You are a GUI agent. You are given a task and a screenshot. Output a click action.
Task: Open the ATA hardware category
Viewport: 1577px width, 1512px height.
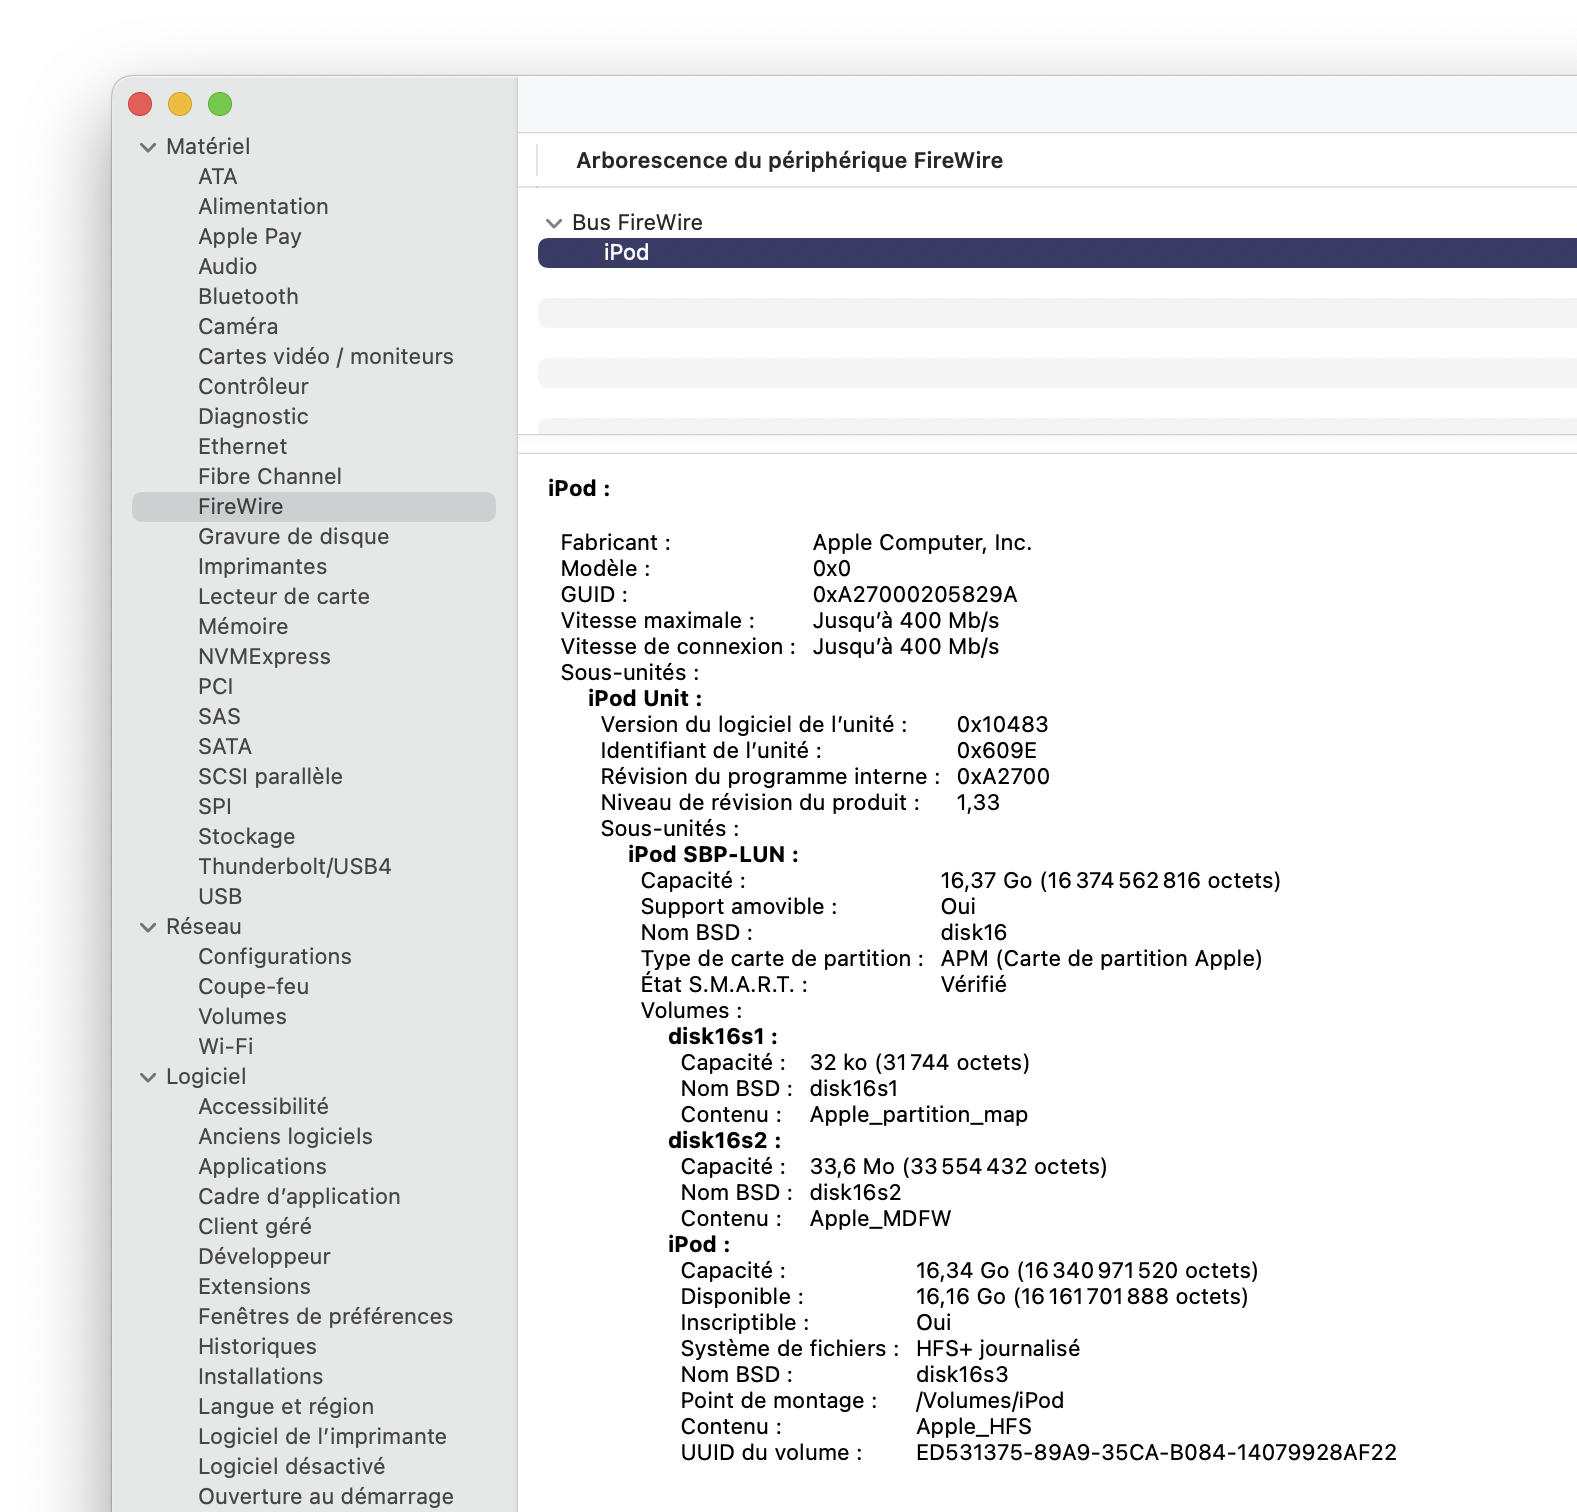[217, 177]
